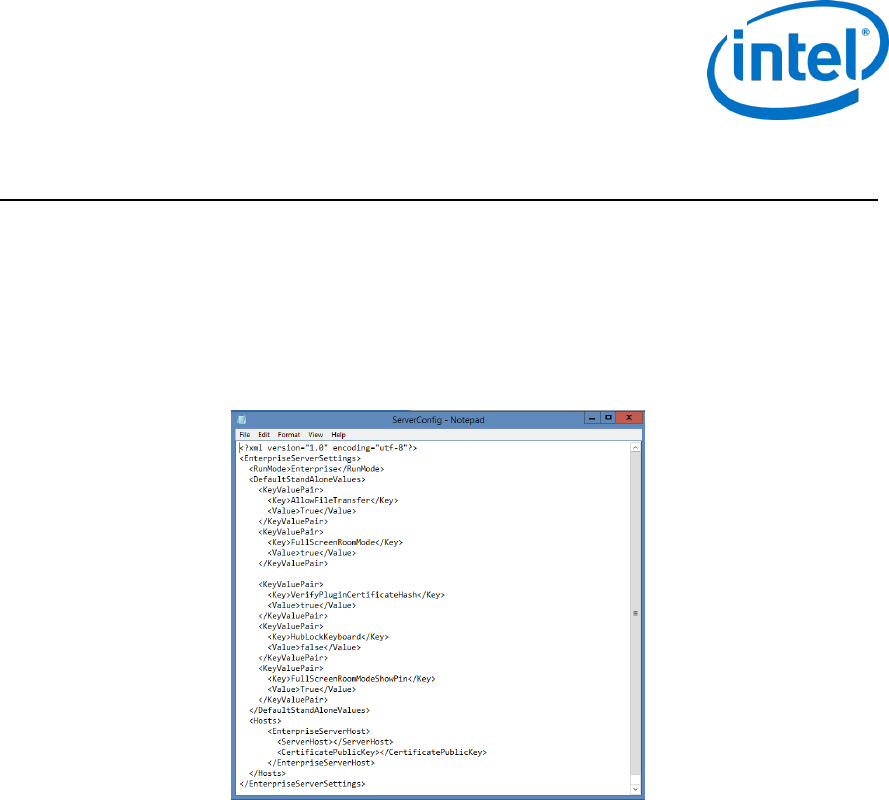Click the scrollbar up arrow
889x800 pixels.
pyautogui.click(x=636, y=448)
